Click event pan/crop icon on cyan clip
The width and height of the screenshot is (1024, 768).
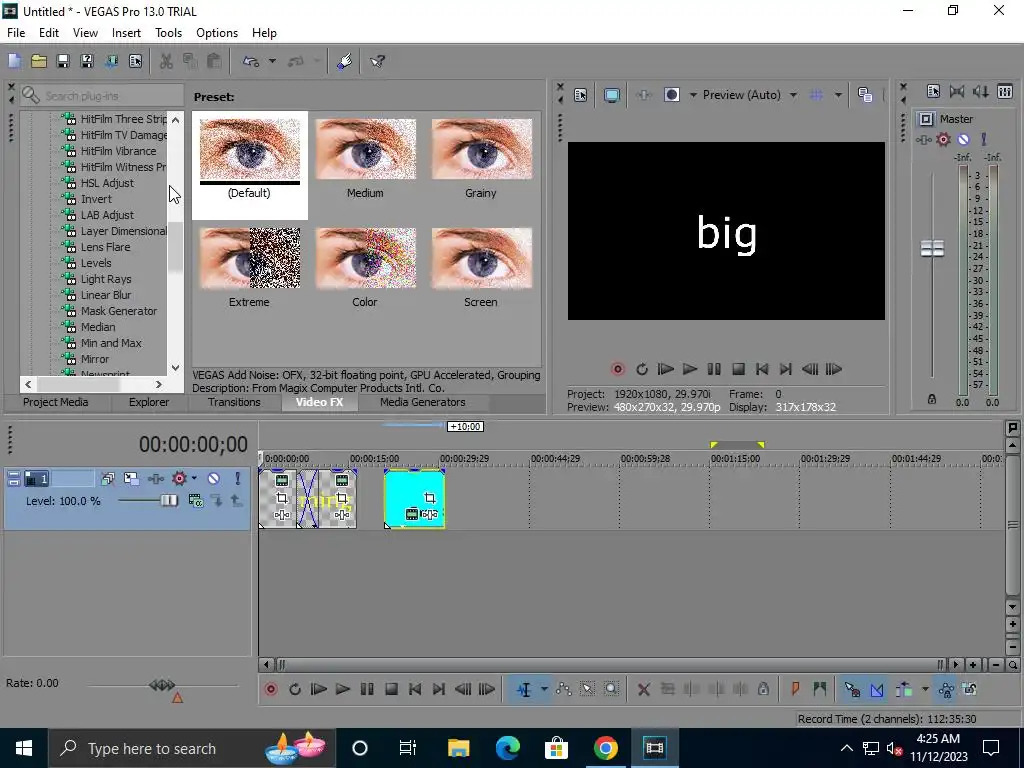point(430,498)
